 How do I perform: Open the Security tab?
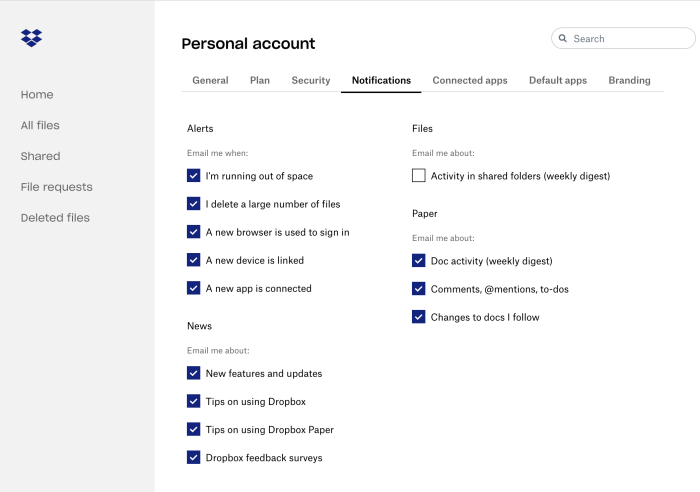click(311, 80)
